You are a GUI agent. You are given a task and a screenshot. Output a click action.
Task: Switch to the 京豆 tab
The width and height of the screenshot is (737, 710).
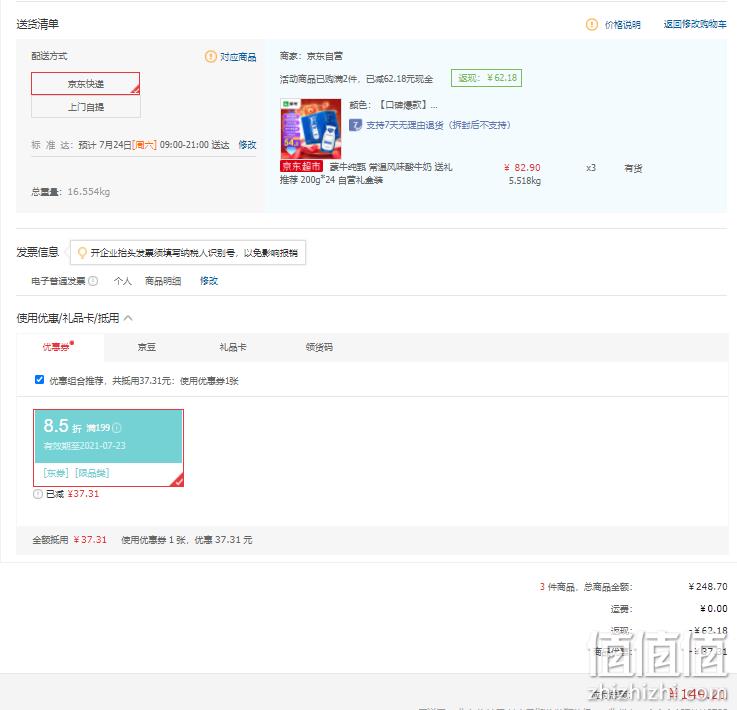(x=147, y=347)
